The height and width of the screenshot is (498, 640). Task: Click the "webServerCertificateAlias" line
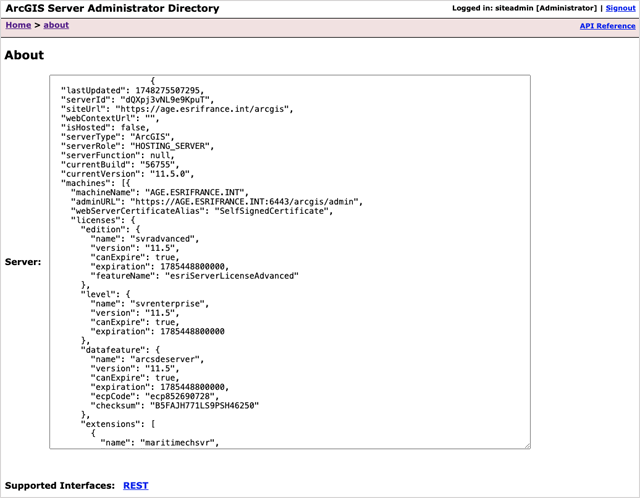click(x=202, y=211)
